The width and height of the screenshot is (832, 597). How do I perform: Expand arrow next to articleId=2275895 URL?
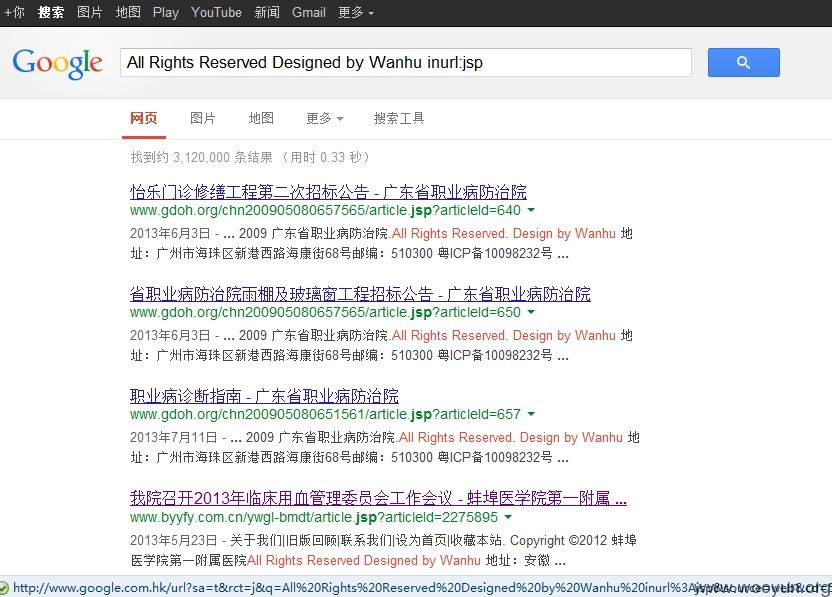click(508, 517)
